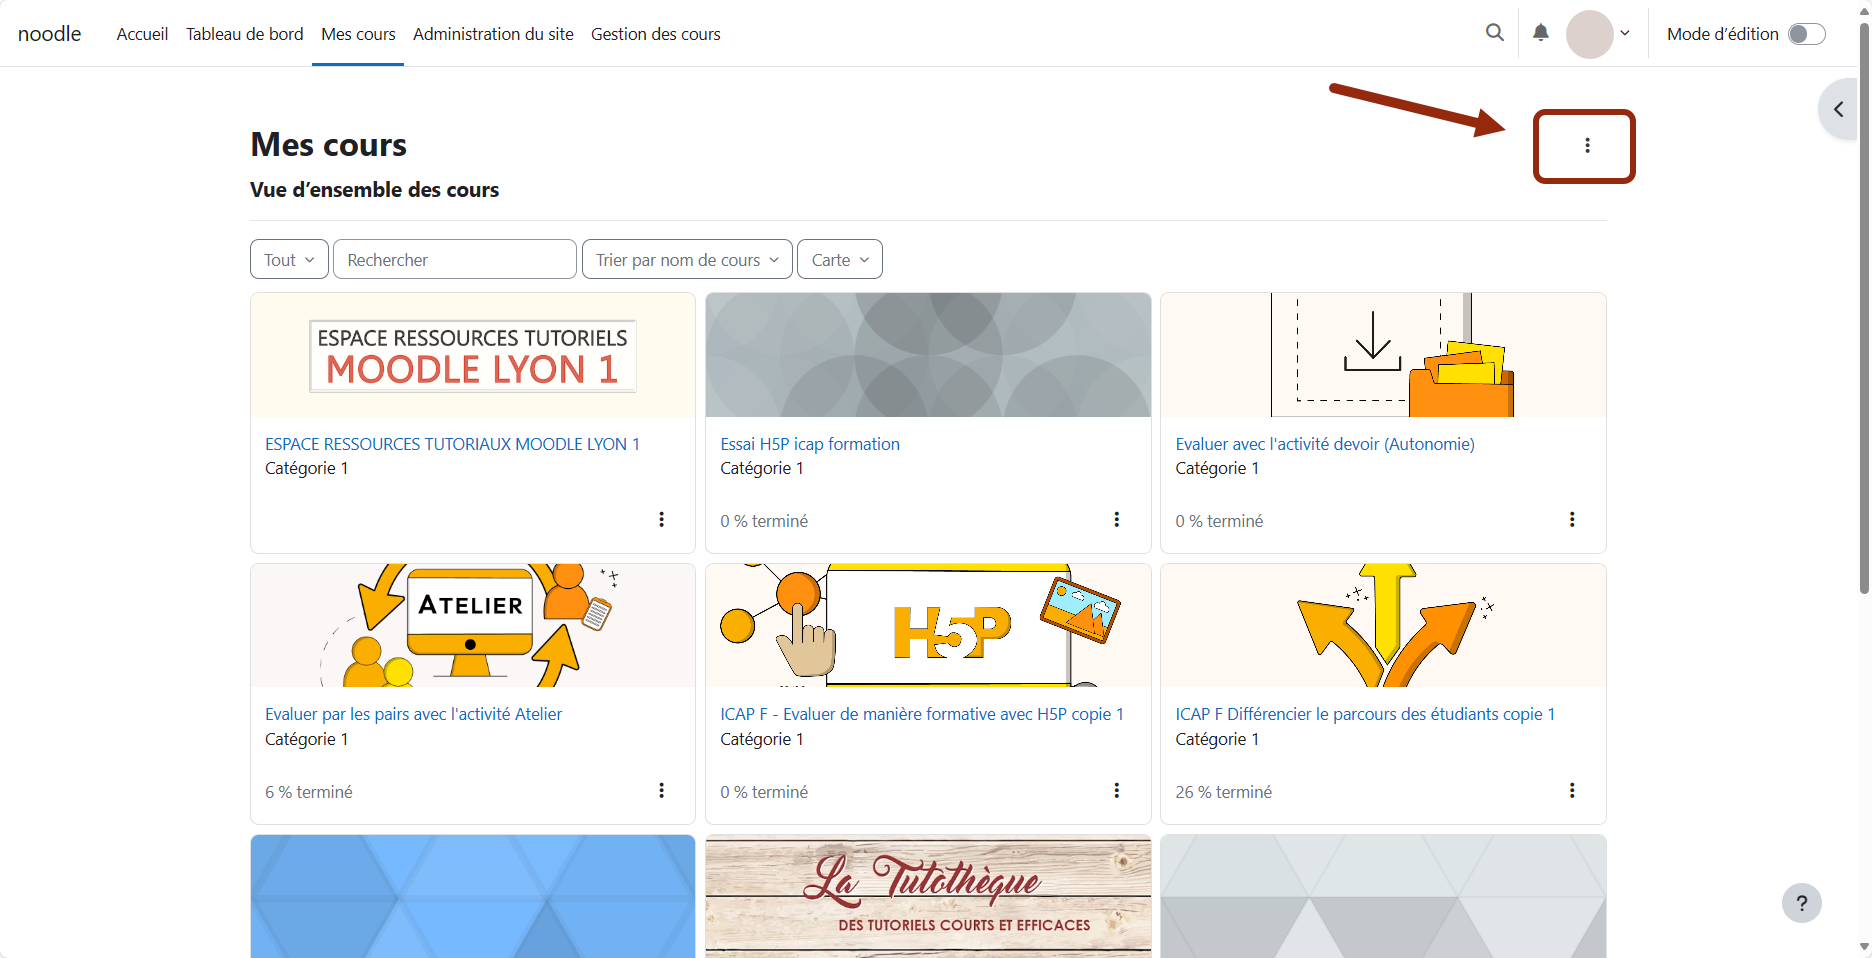Click the help question mark icon
1872x958 pixels.
click(1802, 903)
